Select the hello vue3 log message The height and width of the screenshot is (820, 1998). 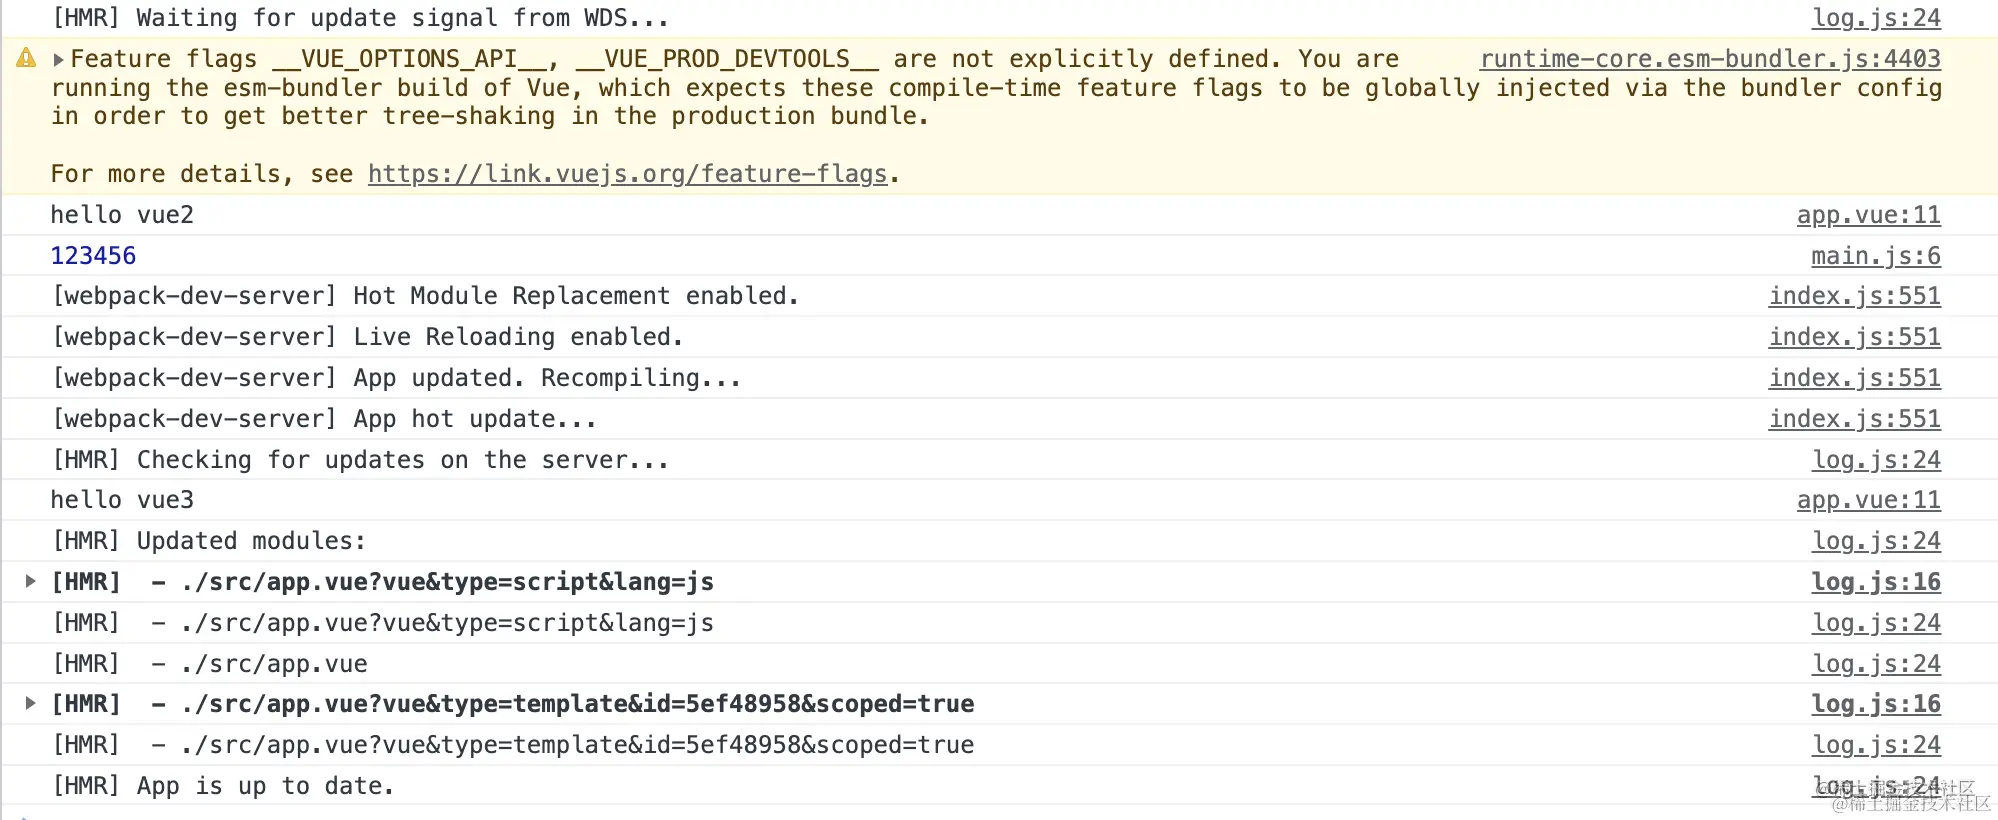pos(122,500)
